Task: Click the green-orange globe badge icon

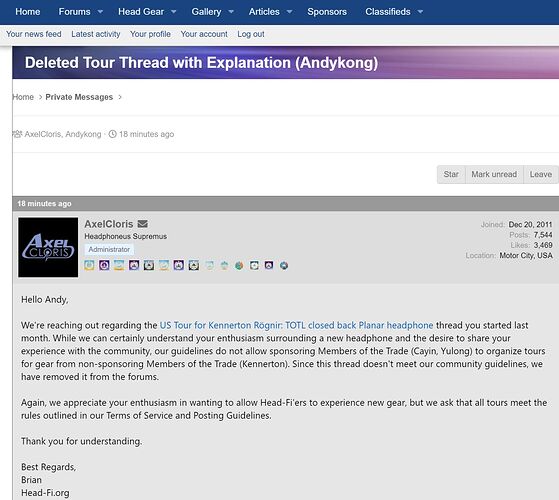Action: click(239, 266)
